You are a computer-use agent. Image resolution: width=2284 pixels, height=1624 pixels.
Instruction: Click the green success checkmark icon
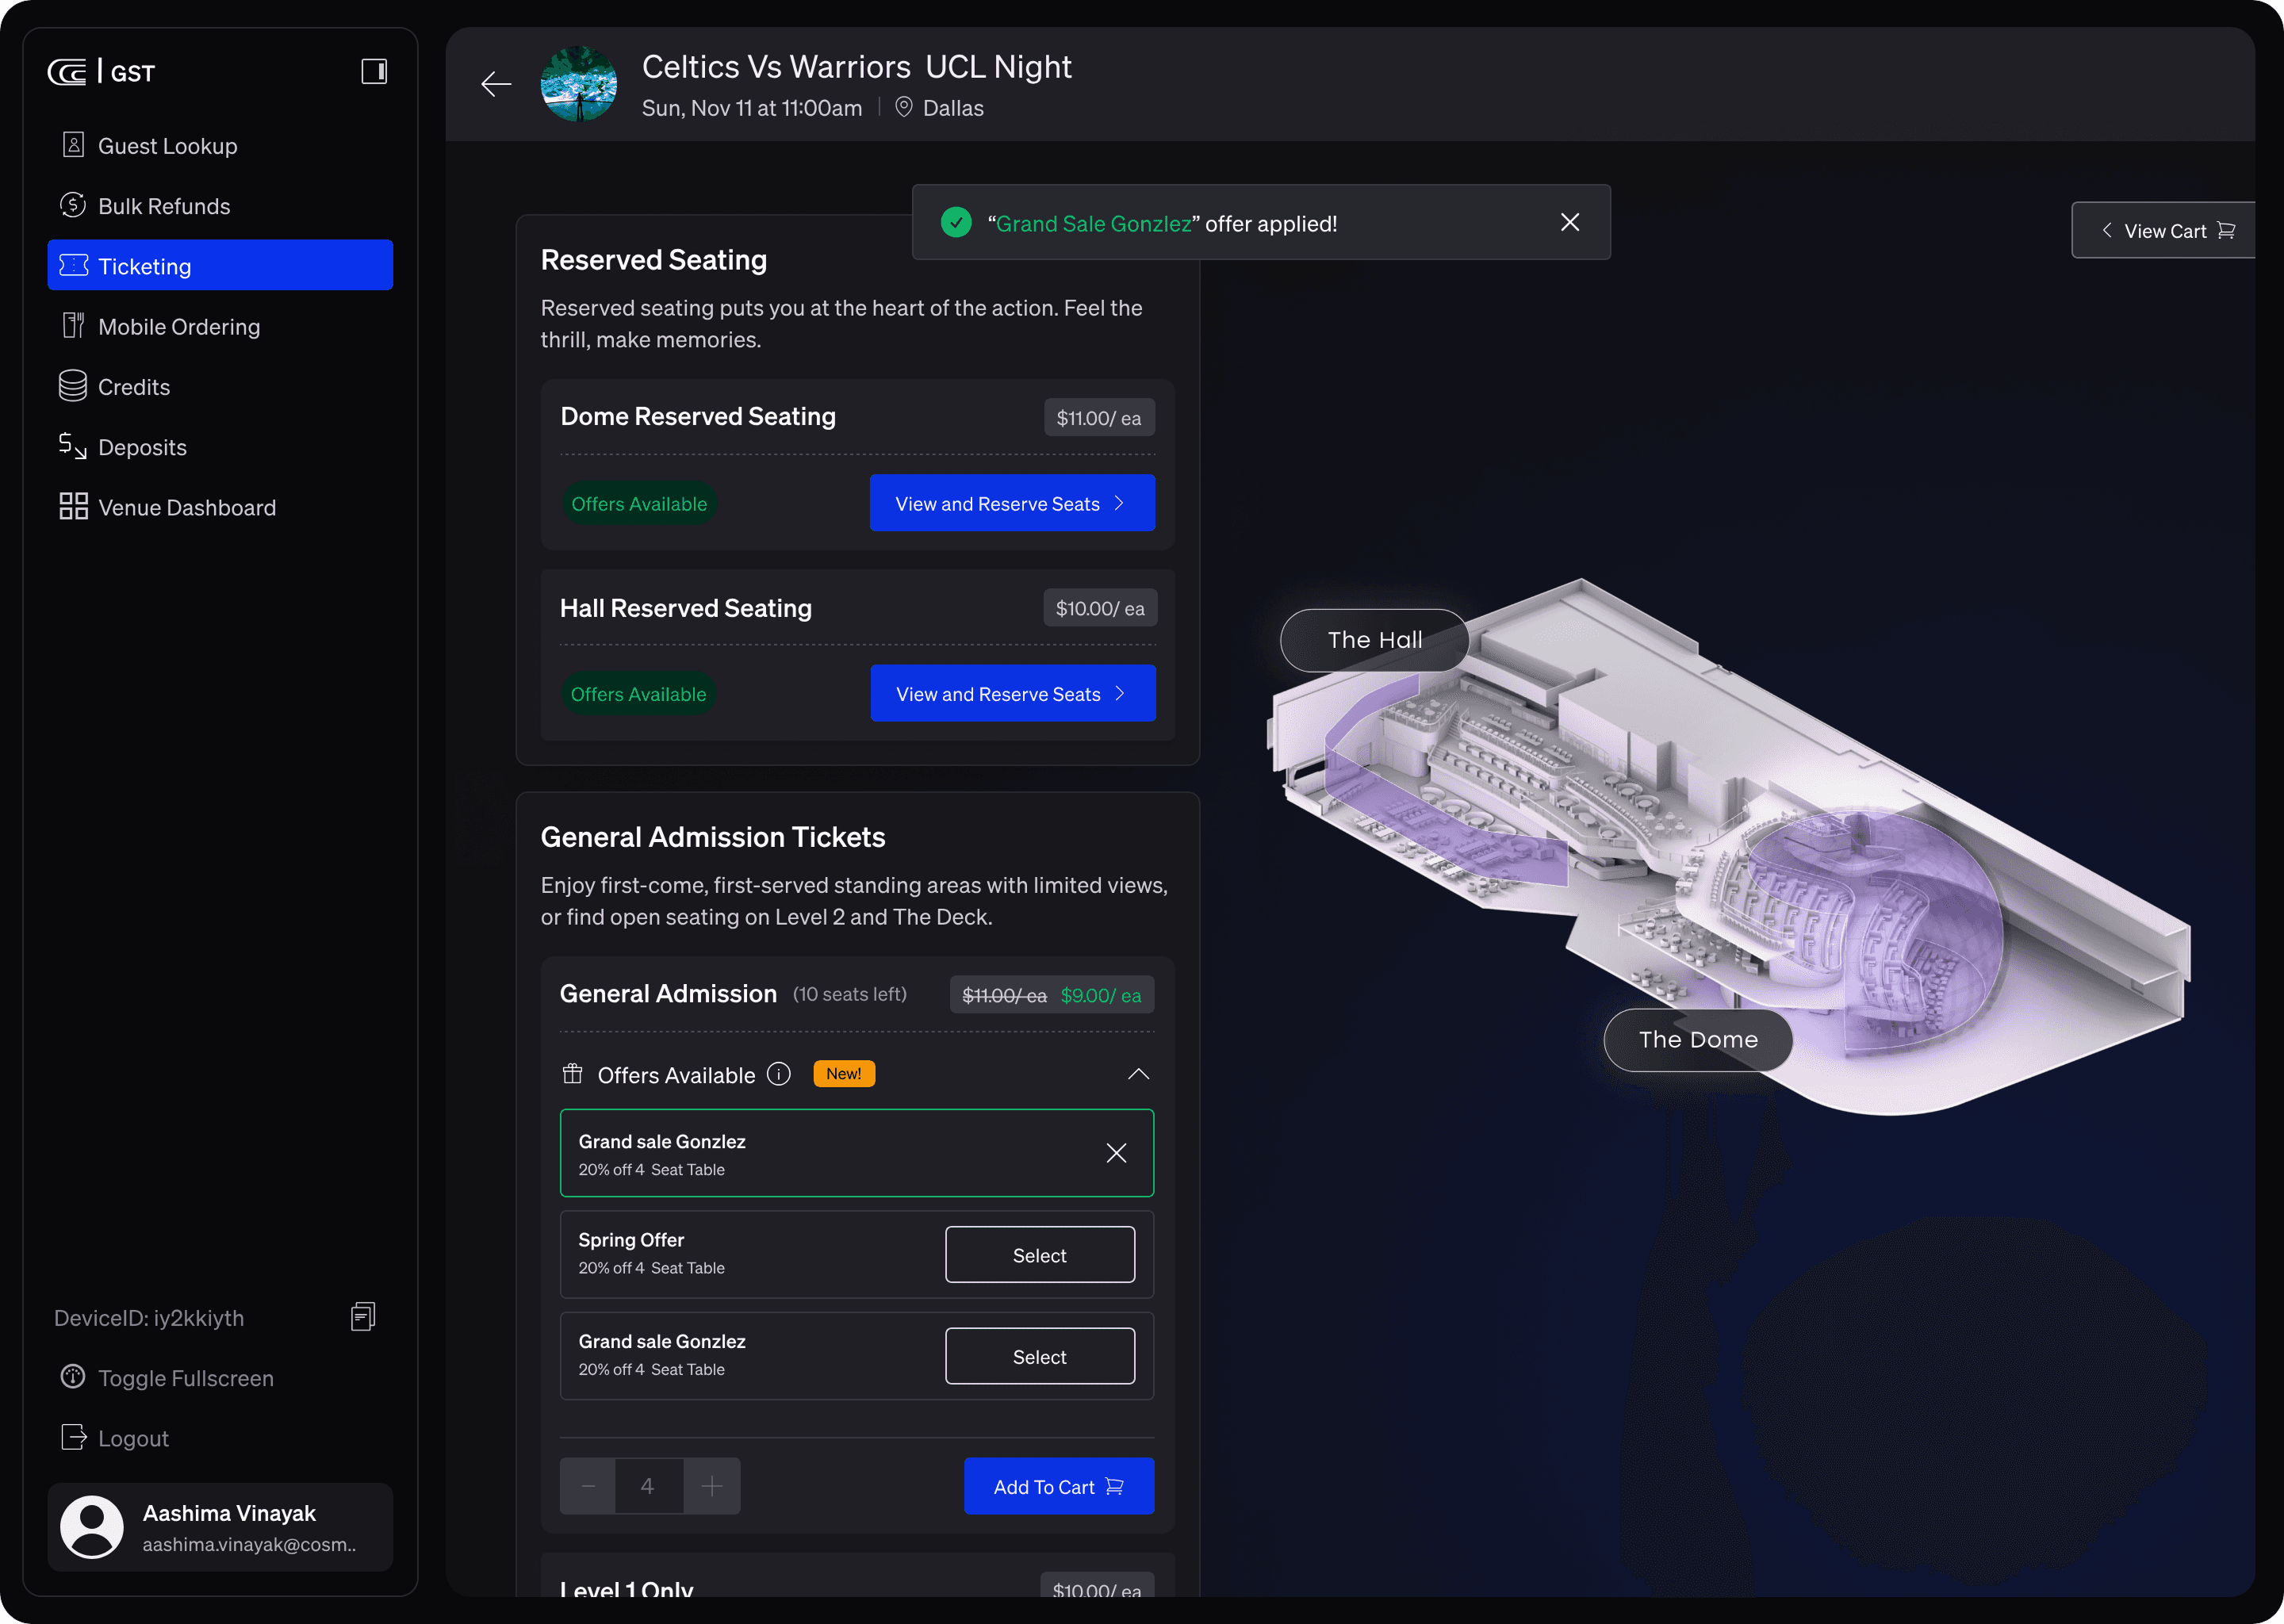click(956, 222)
